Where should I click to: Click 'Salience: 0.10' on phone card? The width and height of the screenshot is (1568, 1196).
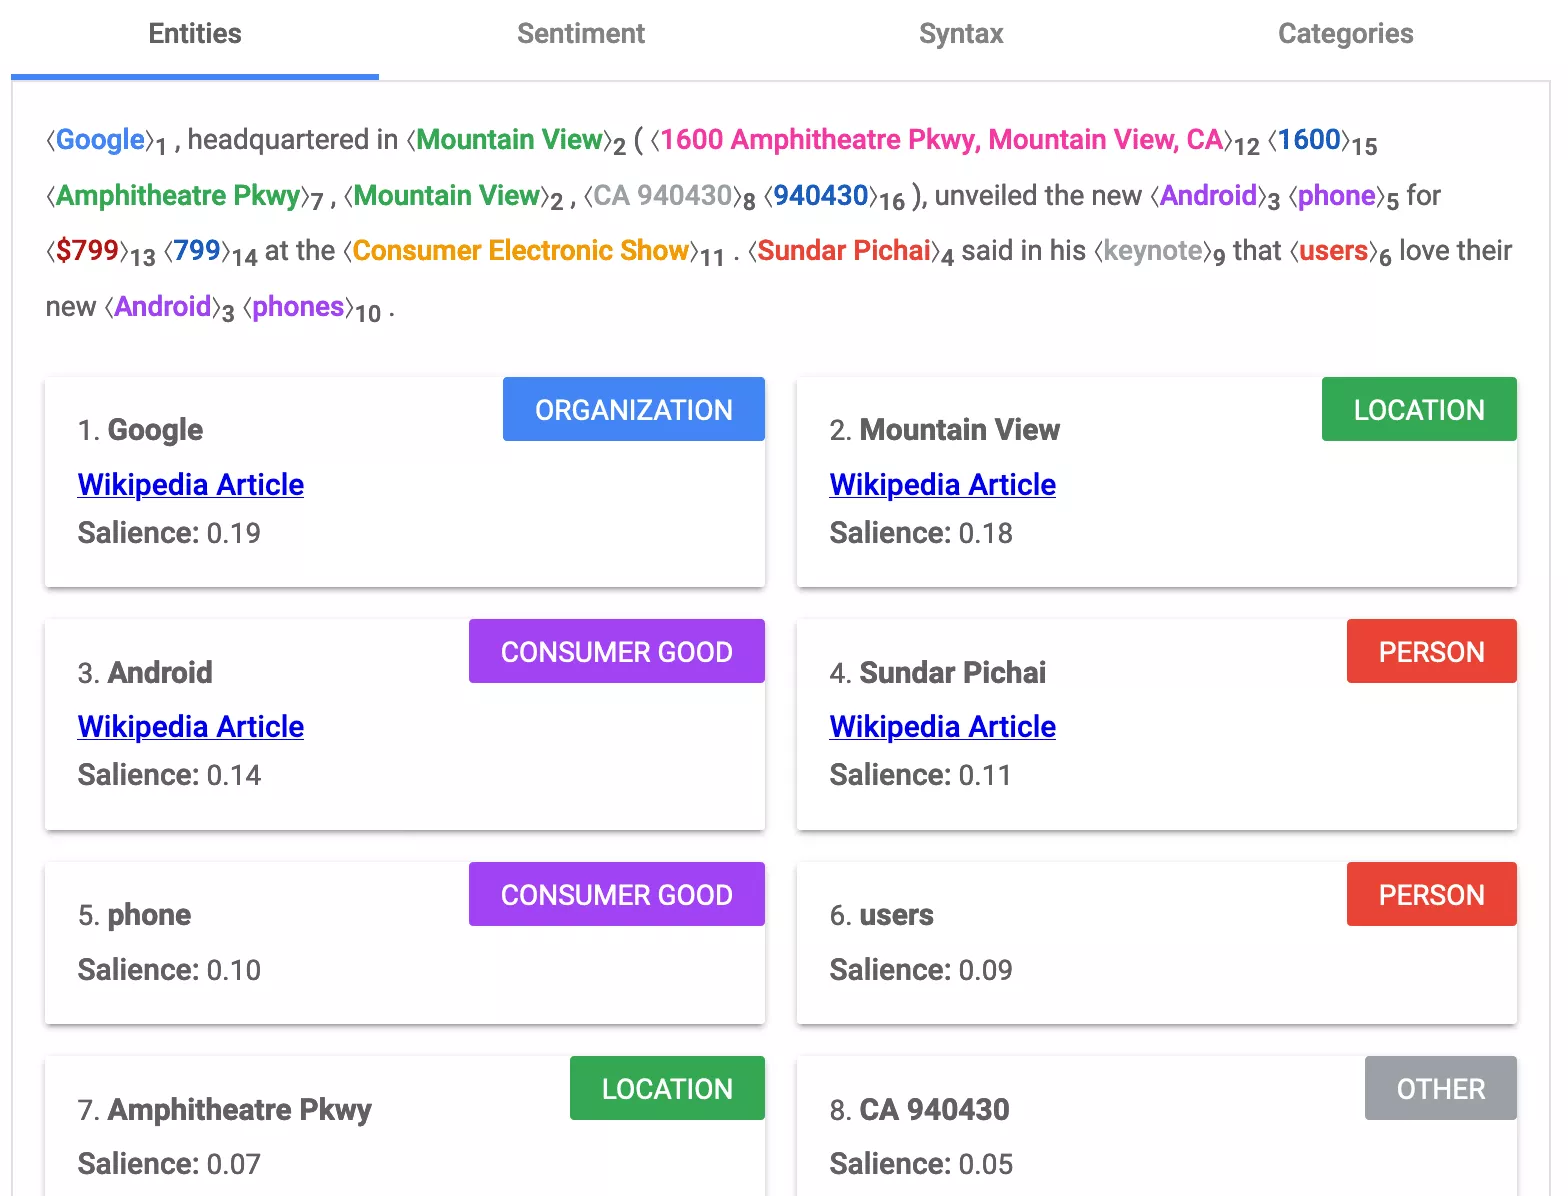coord(169,970)
